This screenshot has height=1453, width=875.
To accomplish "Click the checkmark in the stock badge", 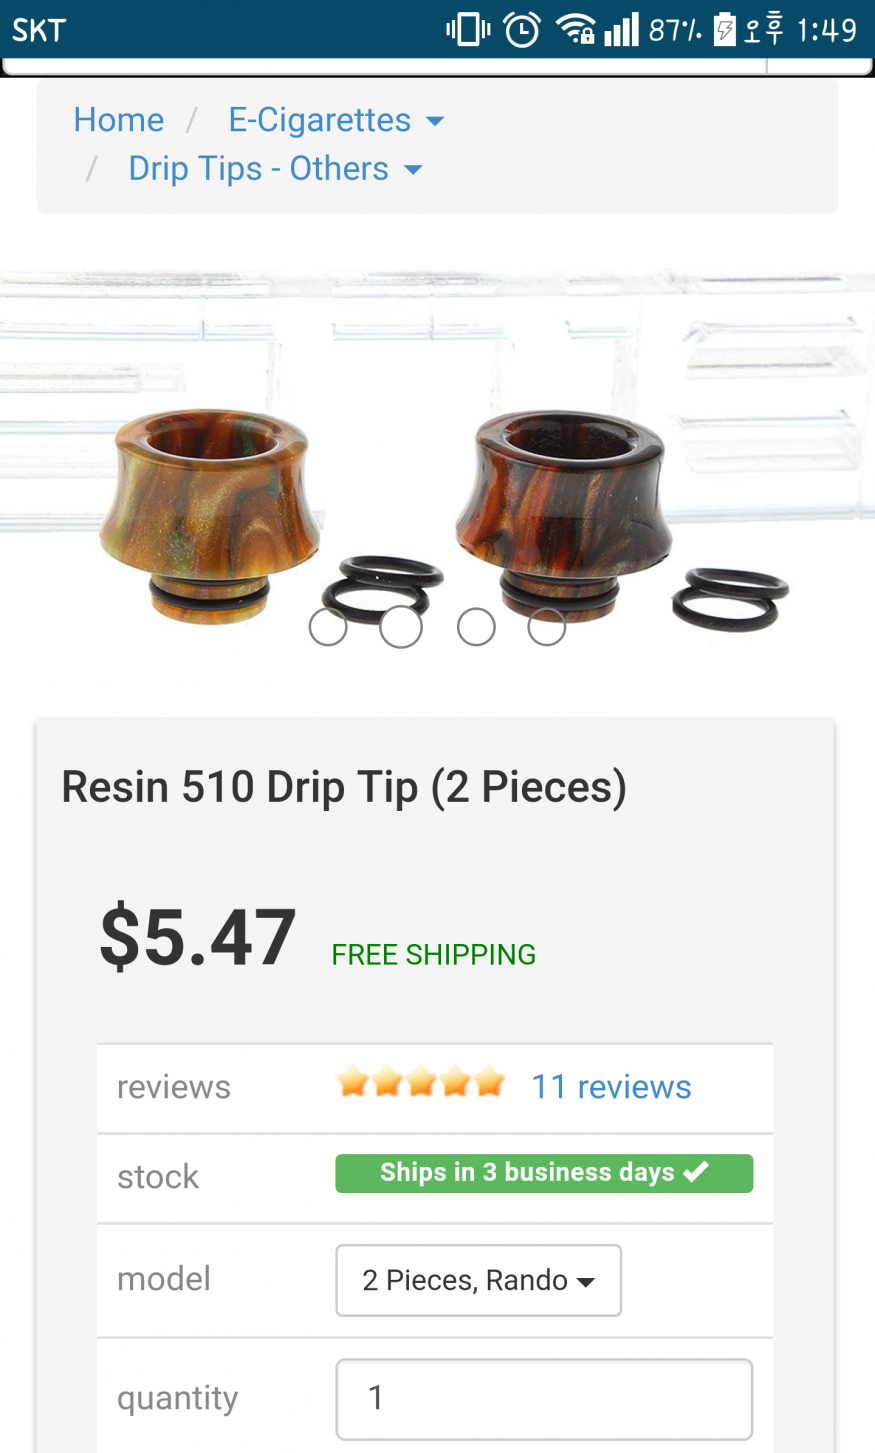I will coord(696,1171).
